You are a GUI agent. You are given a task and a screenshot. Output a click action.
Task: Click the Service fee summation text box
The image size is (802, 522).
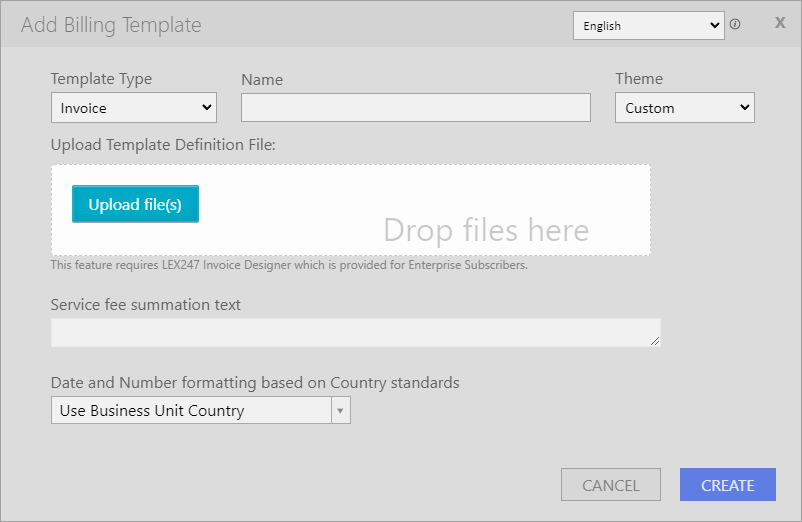[x=355, y=332]
